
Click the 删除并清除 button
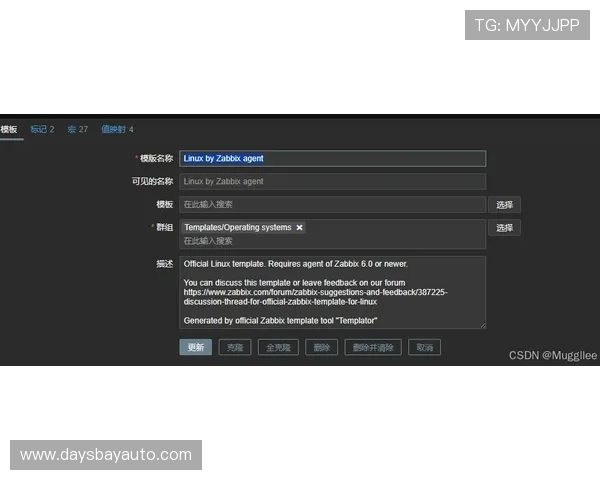[x=372, y=347]
